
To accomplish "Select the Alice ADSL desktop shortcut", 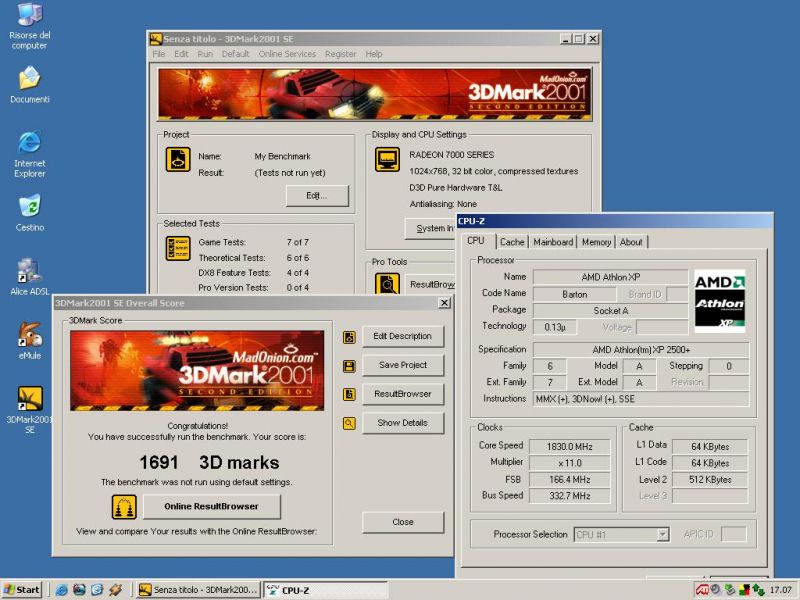I will (30, 277).
